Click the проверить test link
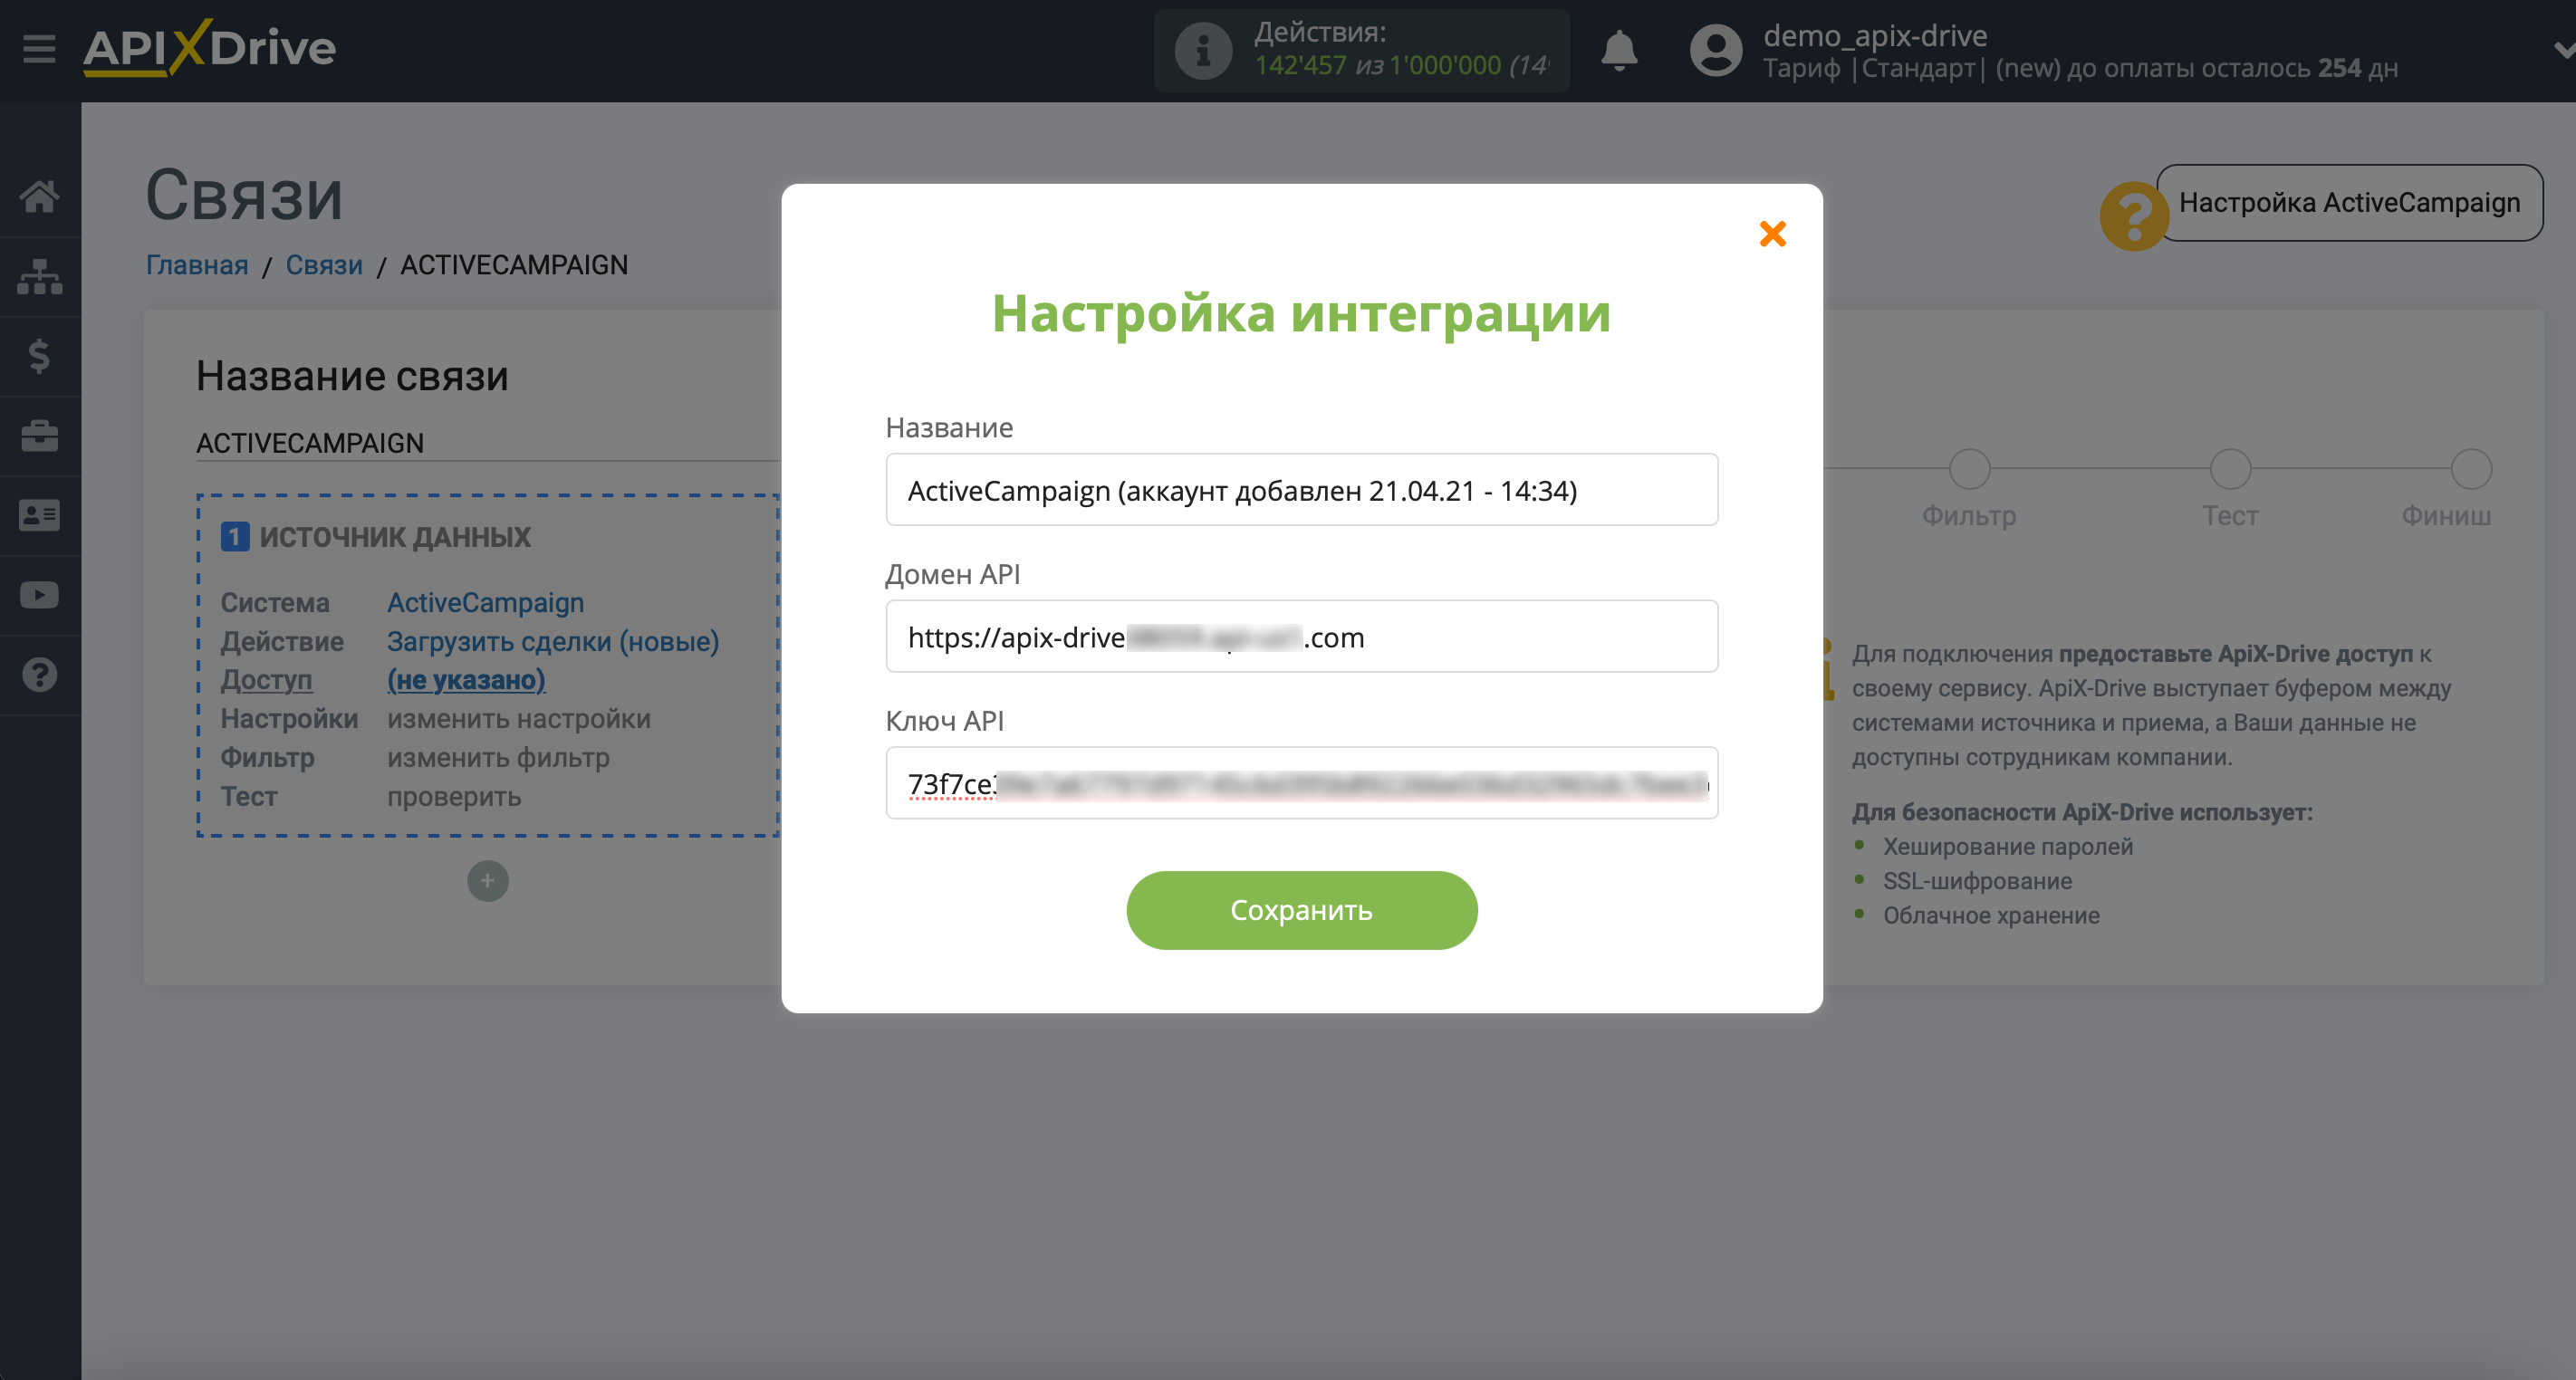The width and height of the screenshot is (2576, 1380). click(x=454, y=797)
